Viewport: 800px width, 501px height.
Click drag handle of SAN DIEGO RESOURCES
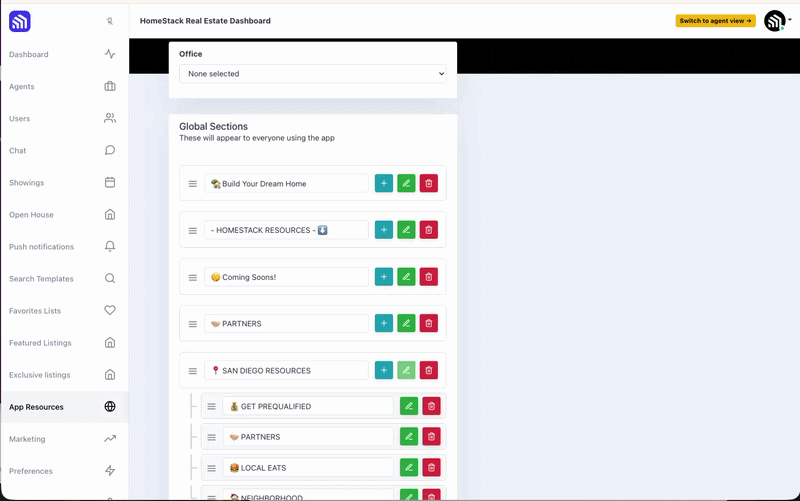[x=192, y=371]
